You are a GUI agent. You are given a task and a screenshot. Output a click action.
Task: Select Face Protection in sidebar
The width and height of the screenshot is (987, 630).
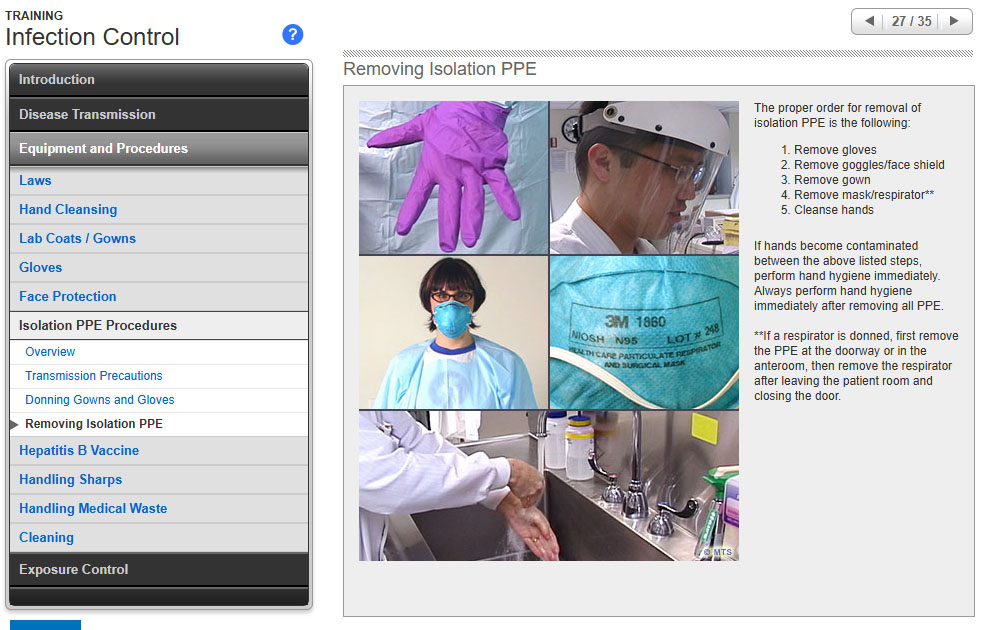click(x=68, y=297)
